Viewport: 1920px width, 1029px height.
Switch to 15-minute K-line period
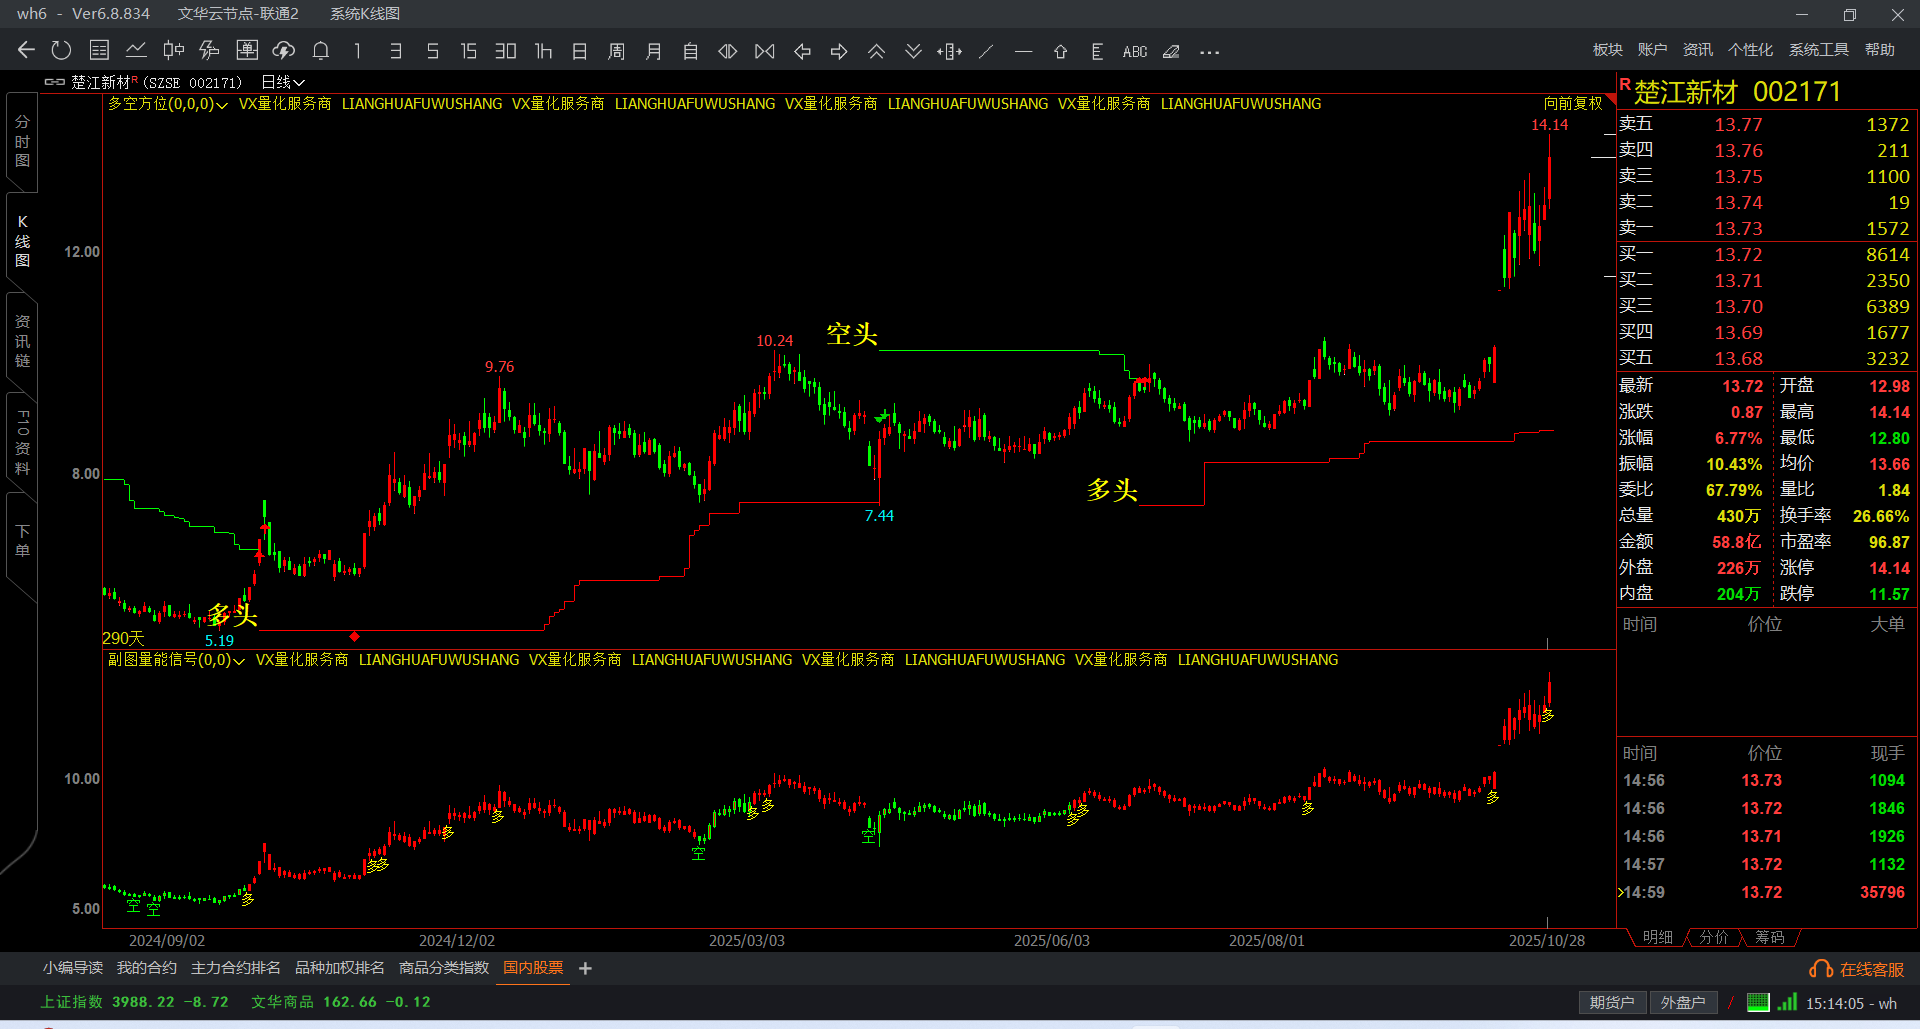(x=468, y=51)
